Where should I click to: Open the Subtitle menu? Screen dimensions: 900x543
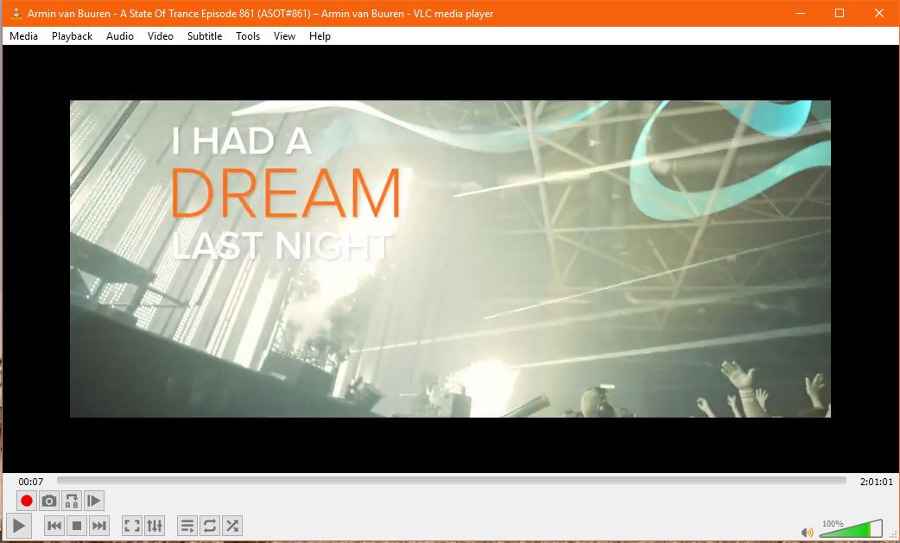click(x=204, y=36)
